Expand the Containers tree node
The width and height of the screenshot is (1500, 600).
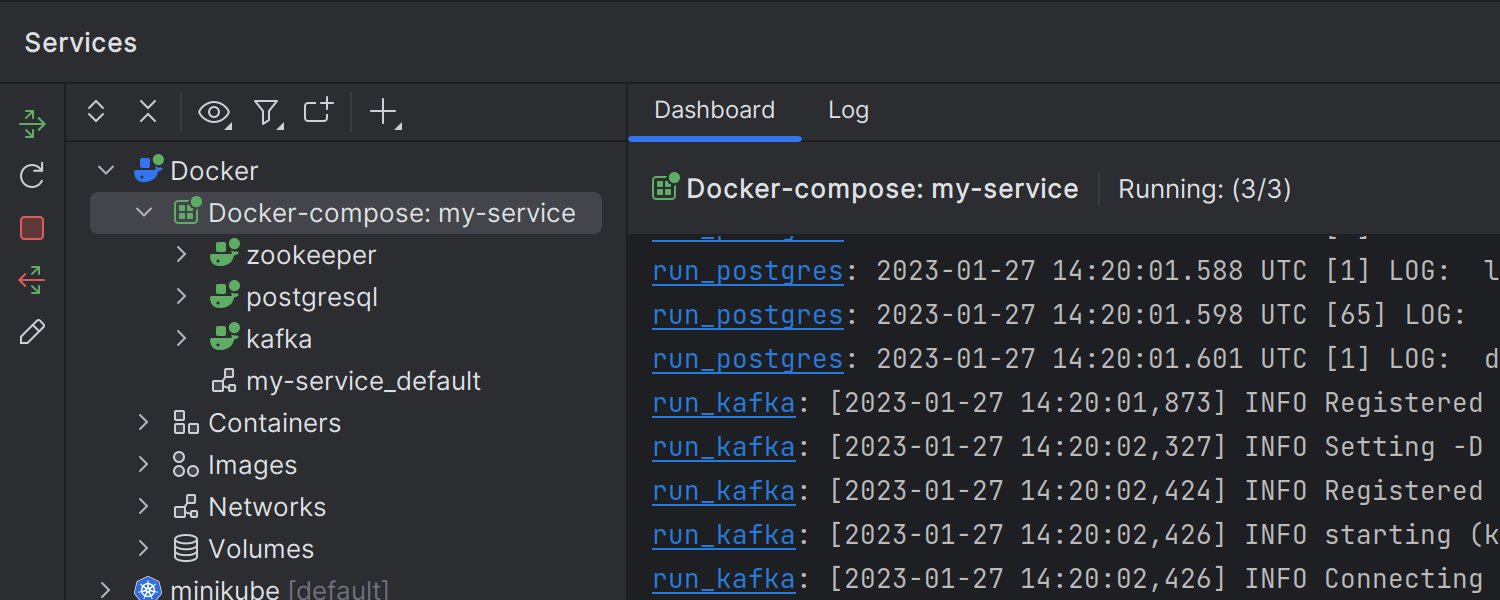tap(143, 422)
